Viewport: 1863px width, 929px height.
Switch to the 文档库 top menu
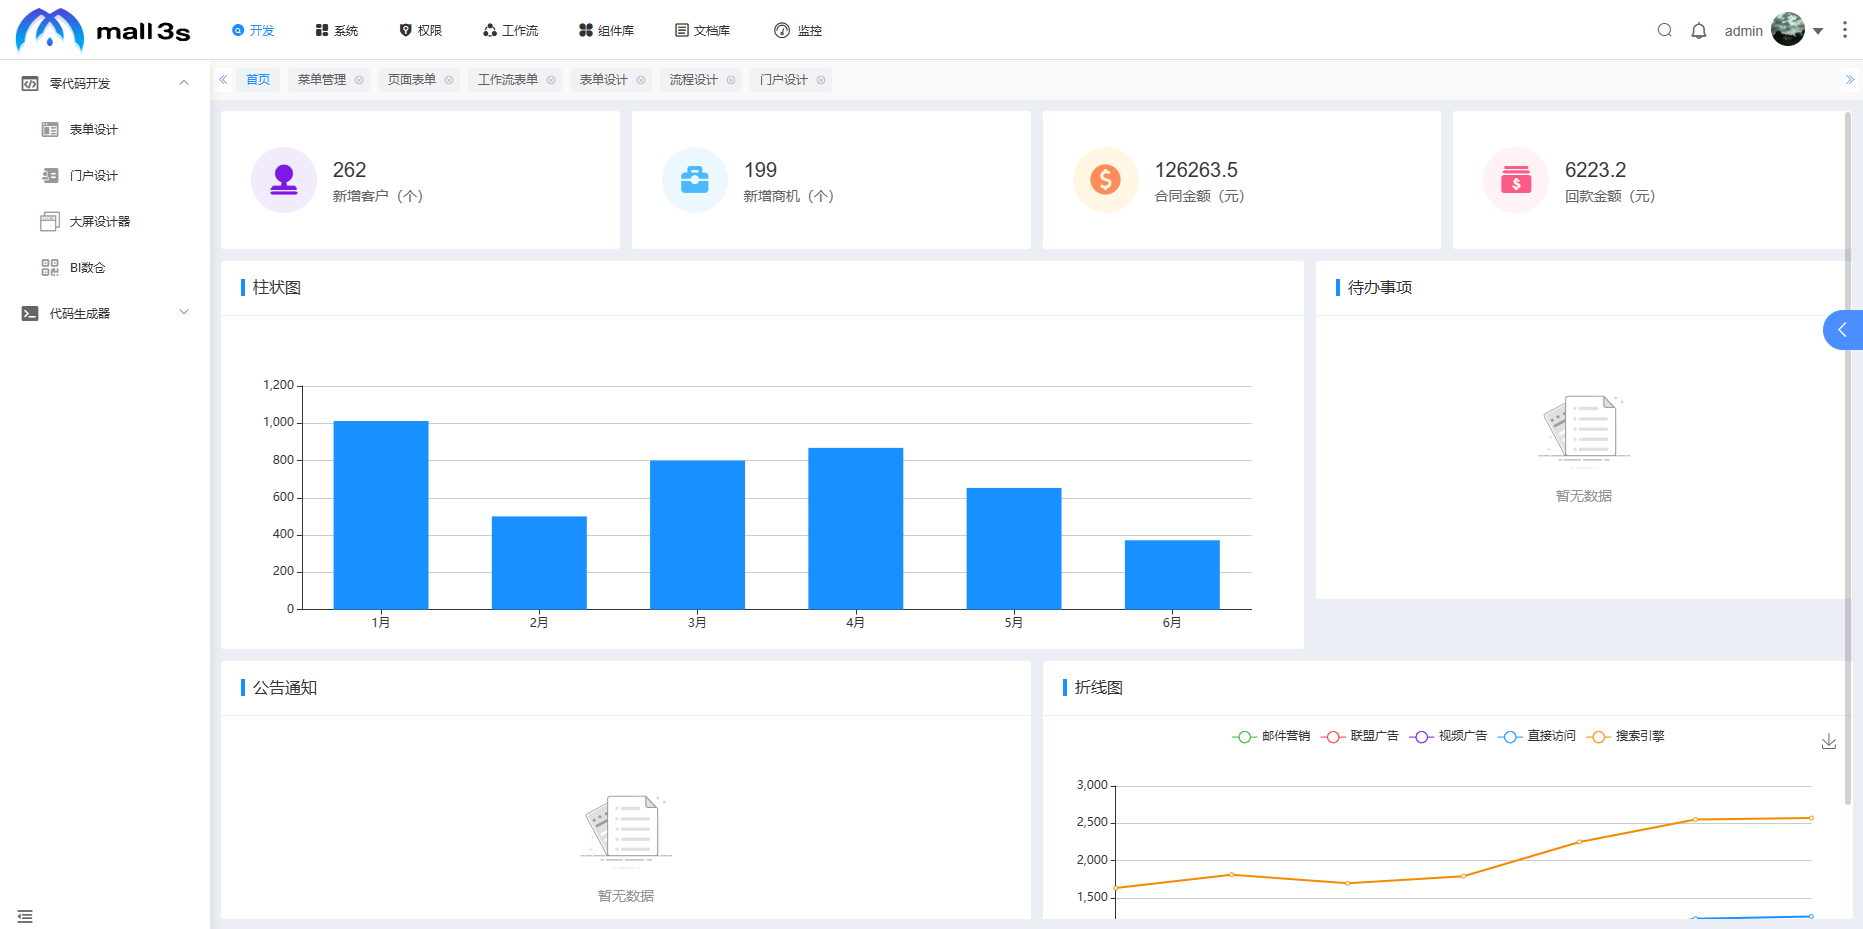pyautogui.click(x=702, y=30)
